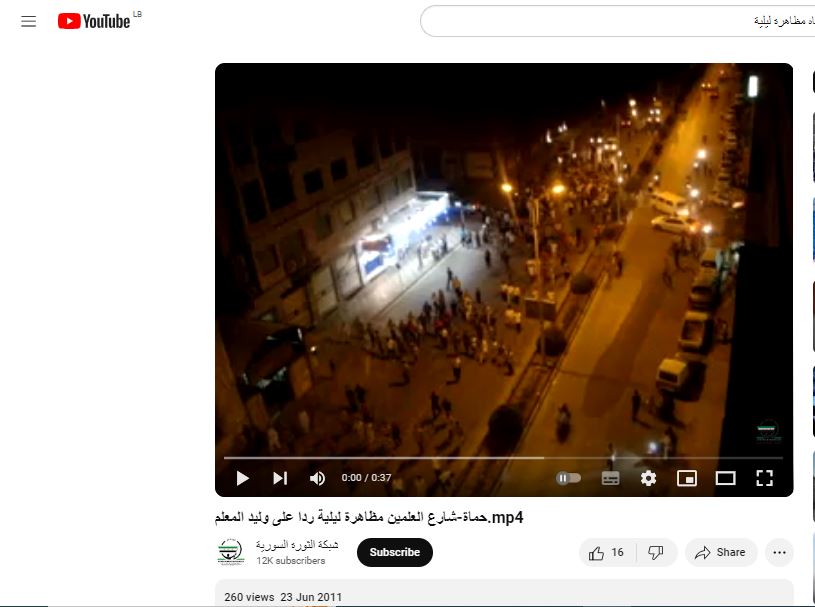Play the video
The height and width of the screenshot is (607, 815).
[x=242, y=478]
